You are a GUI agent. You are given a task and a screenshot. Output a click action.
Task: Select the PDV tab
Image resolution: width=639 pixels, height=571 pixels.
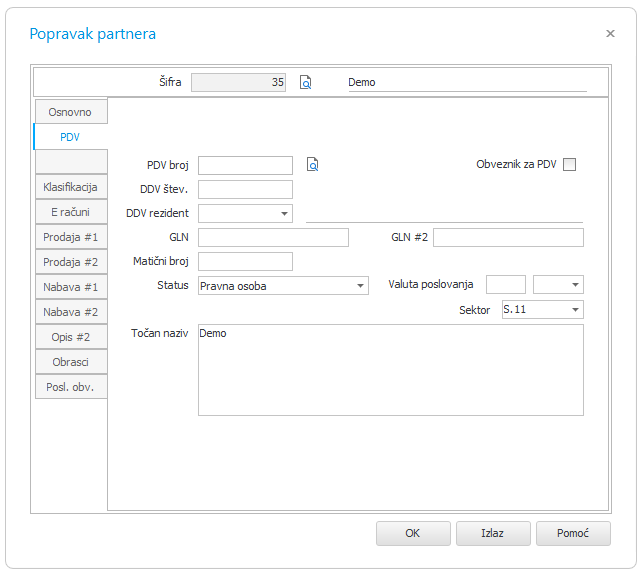[x=70, y=137]
